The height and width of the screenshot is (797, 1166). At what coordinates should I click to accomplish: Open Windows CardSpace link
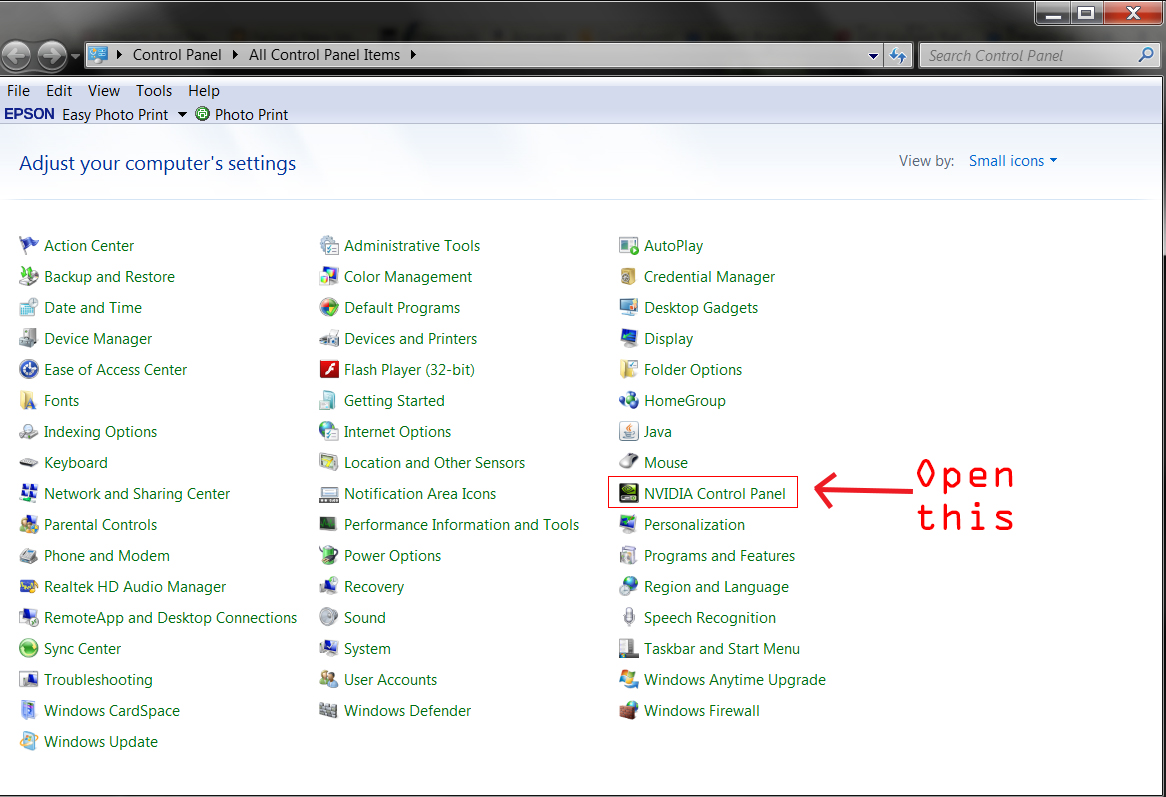[112, 710]
